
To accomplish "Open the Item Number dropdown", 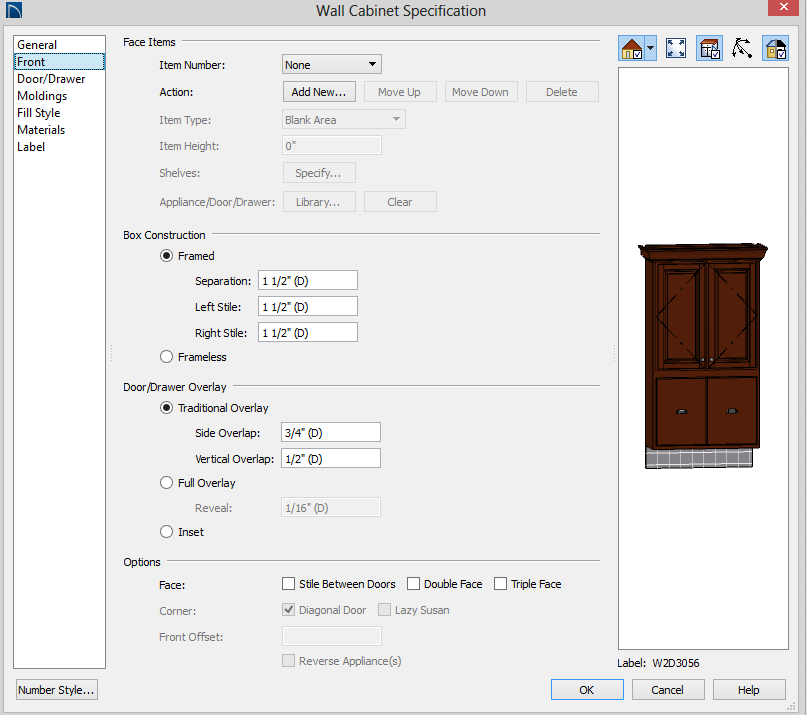I will point(331,65).
